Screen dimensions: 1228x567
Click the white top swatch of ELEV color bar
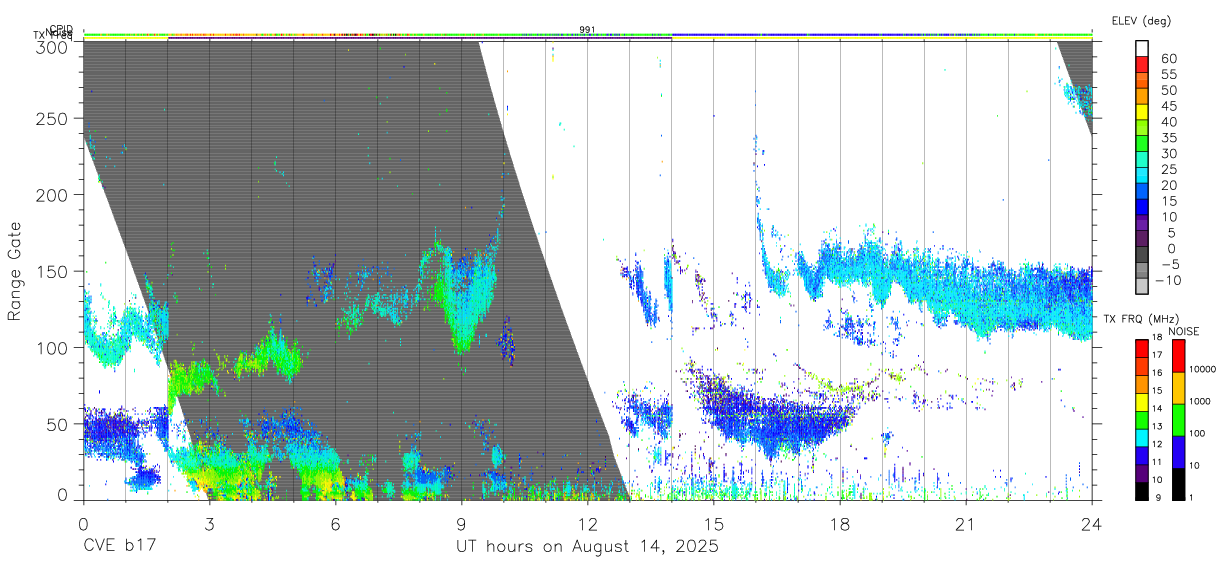[x=1142, y=48]
